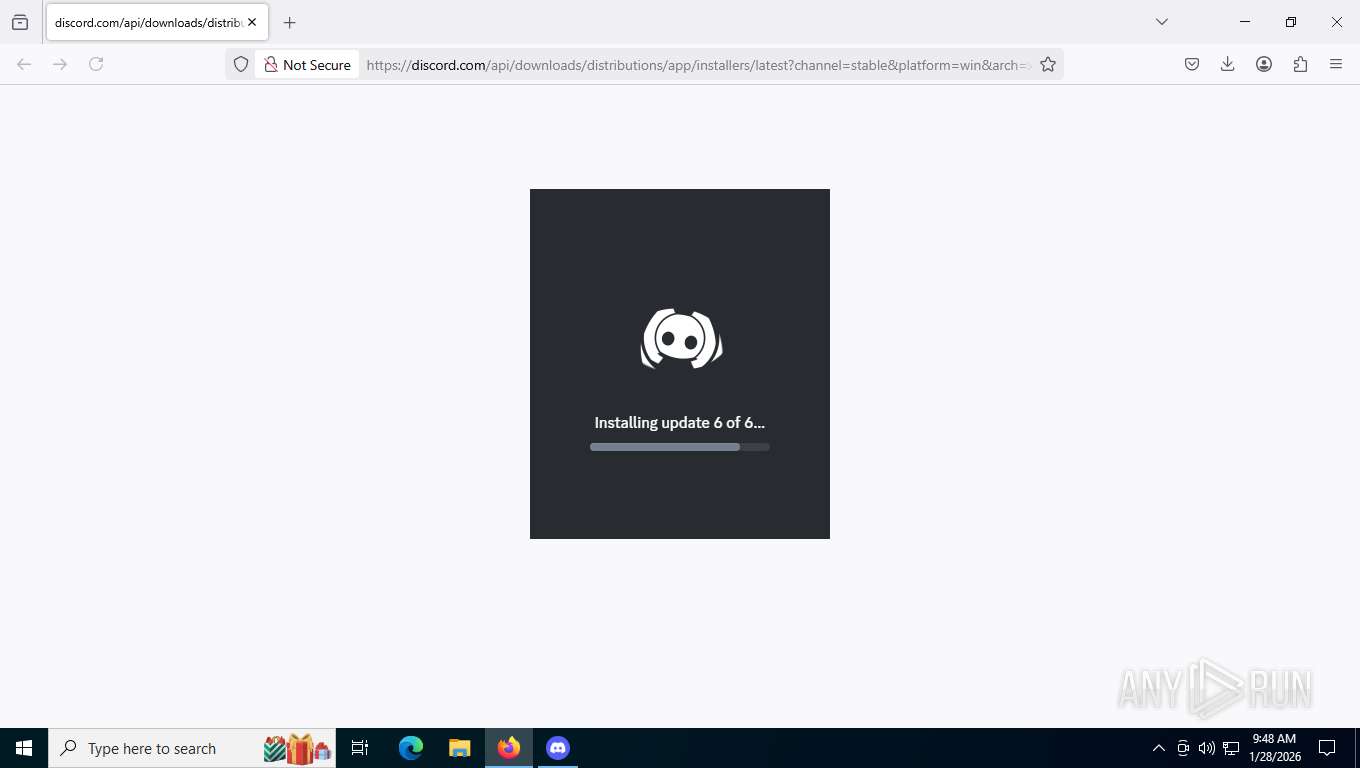Screen dimensions: 1360x768
Task: Expand the list all tabs chevron
Action: (1162, 22)
